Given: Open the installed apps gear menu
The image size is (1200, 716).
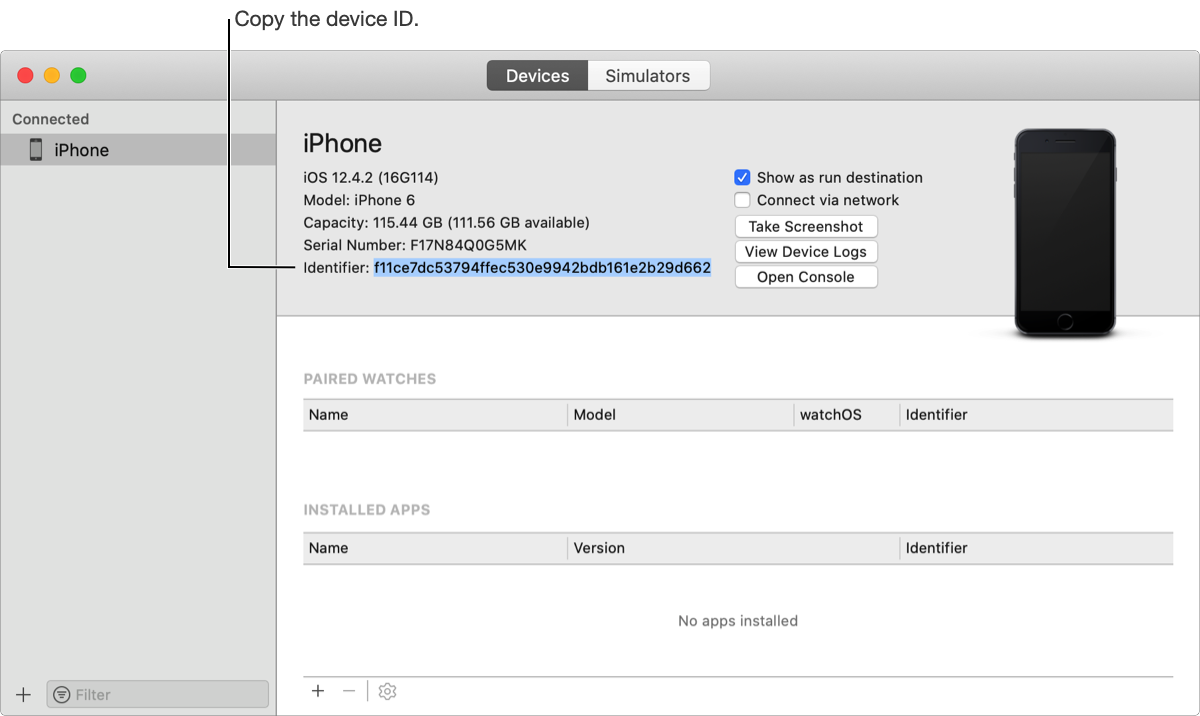Looking at the screenshot, I should point(388,691).
